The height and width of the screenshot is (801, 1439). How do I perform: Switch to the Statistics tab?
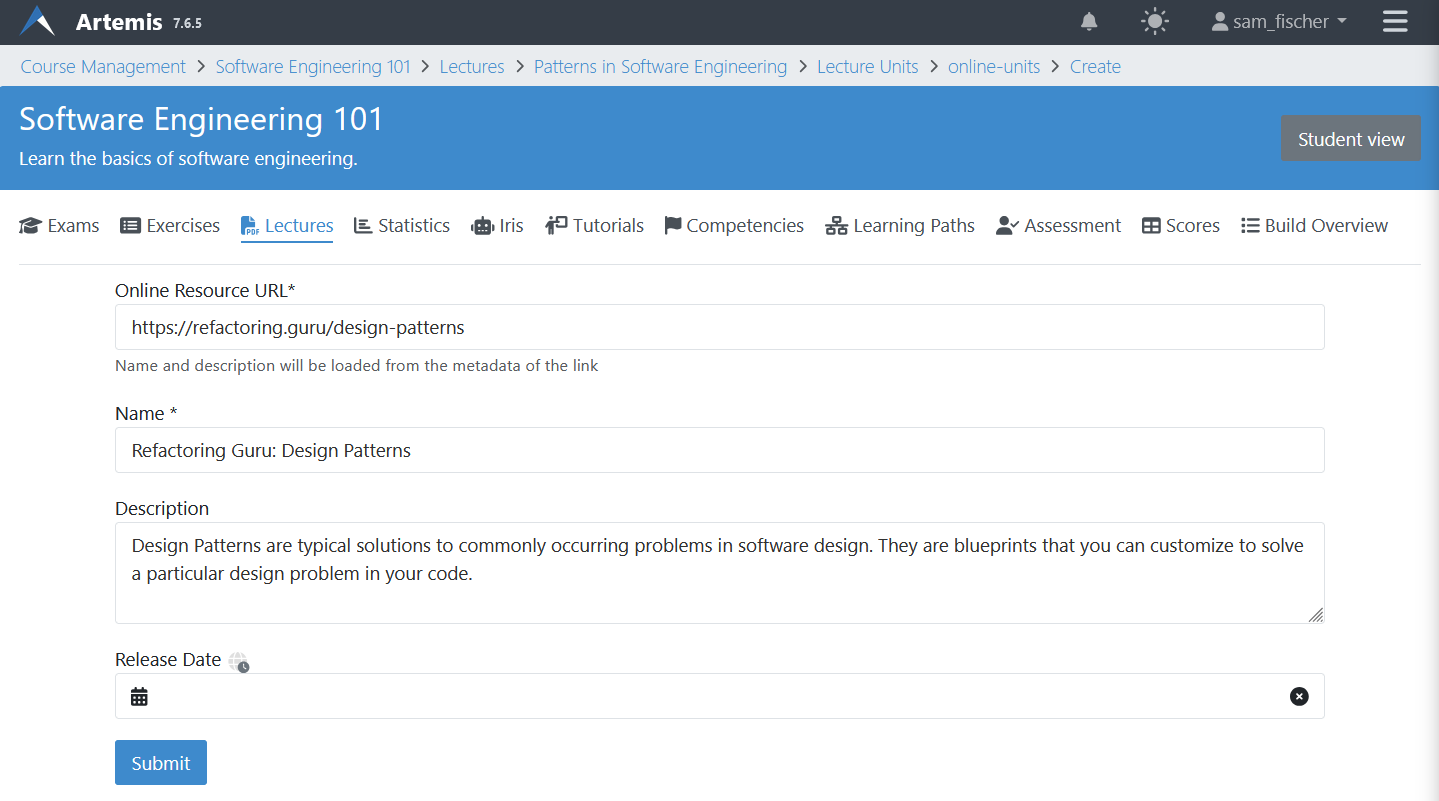401,225
